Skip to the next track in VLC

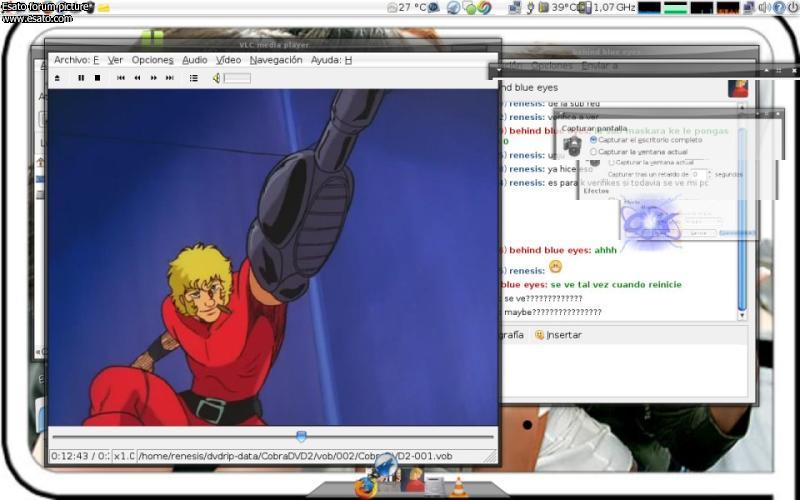coord(170,78)
